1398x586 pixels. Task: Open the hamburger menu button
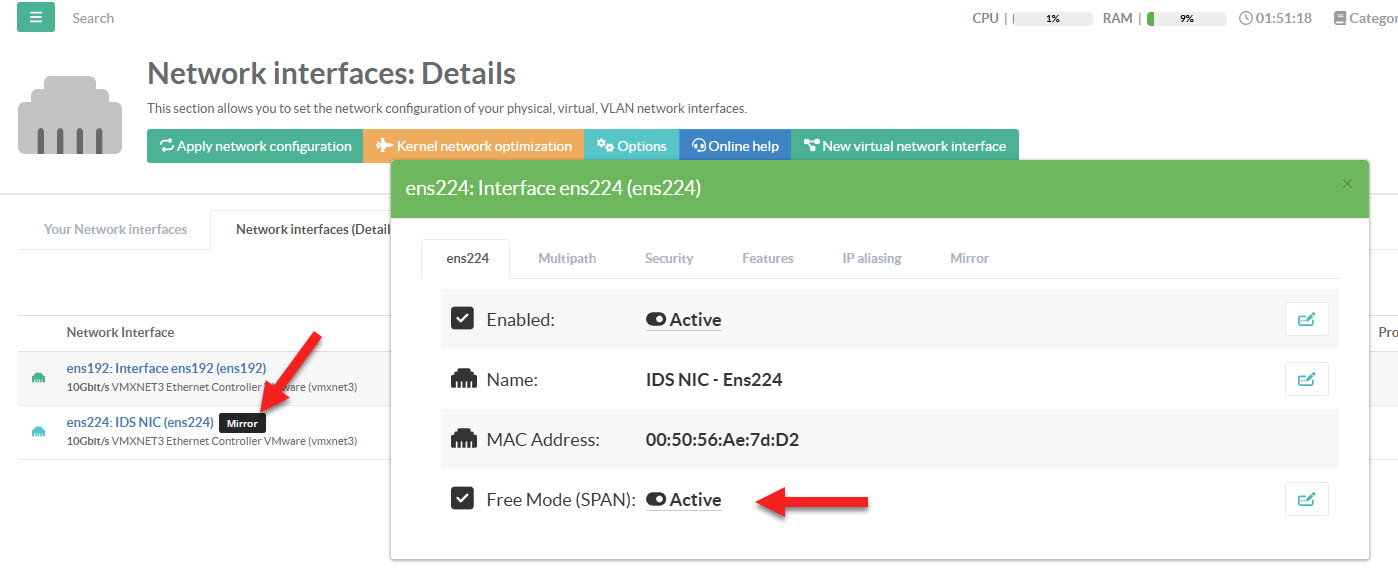click(36, 17)
